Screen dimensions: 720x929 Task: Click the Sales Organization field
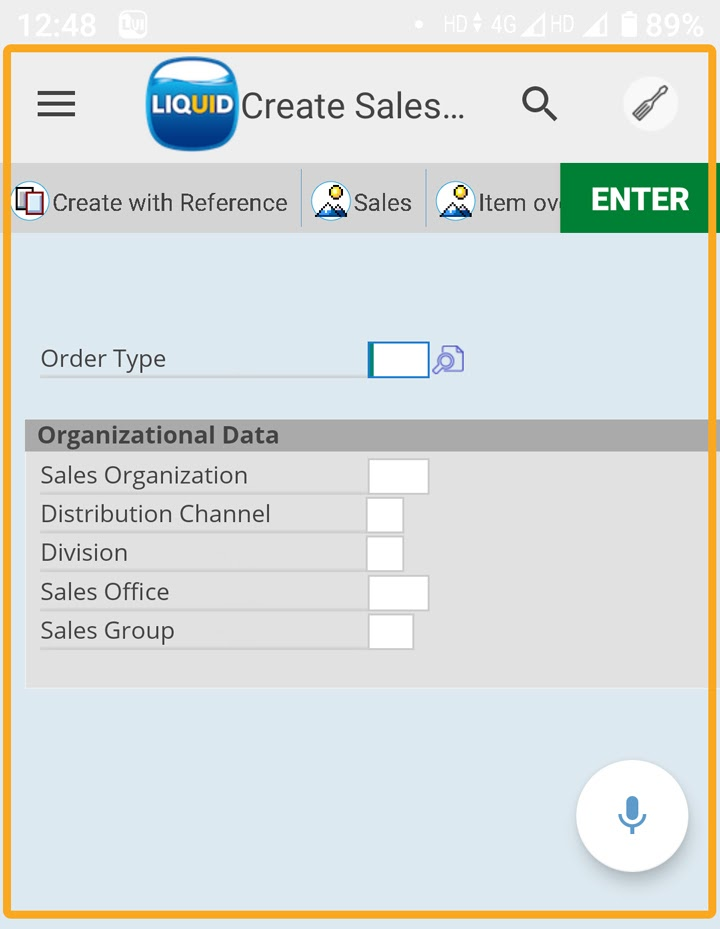(x=398, y=476)
